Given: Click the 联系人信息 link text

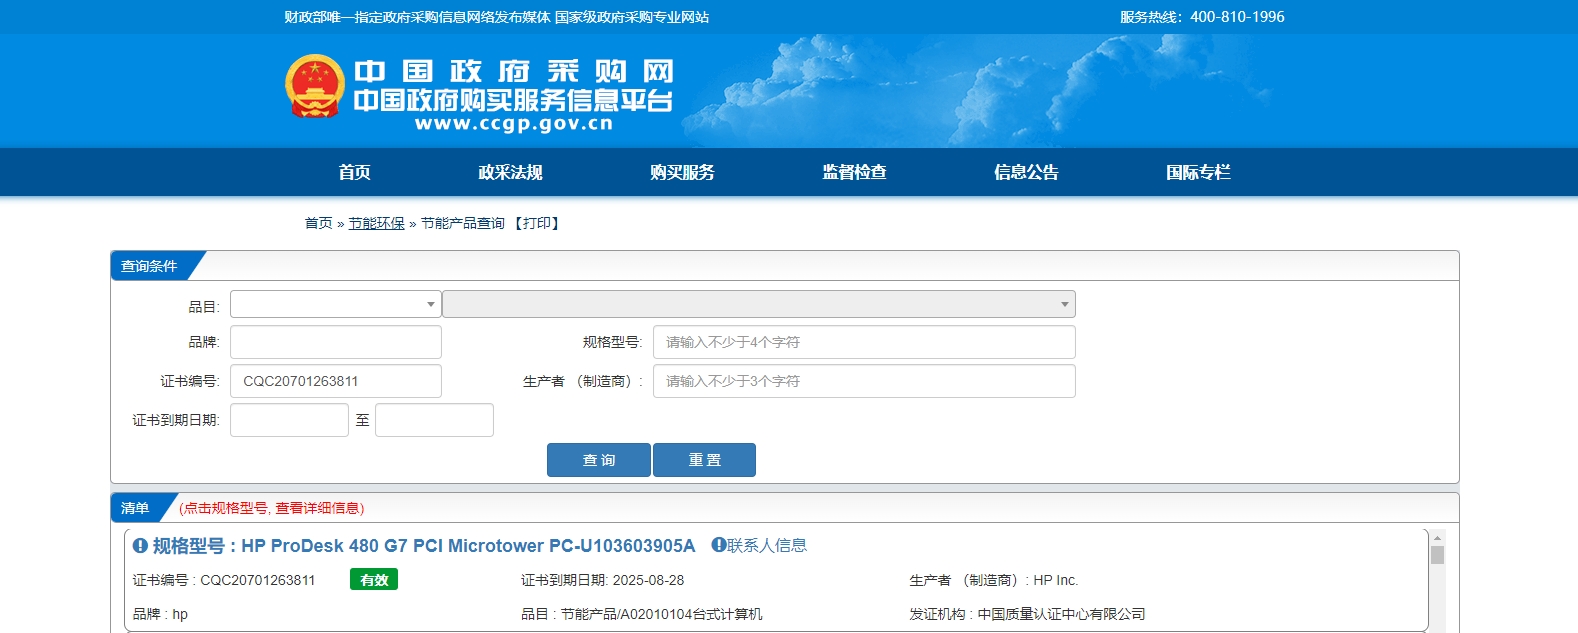Looking at the screenshot, I should [767, 545].
